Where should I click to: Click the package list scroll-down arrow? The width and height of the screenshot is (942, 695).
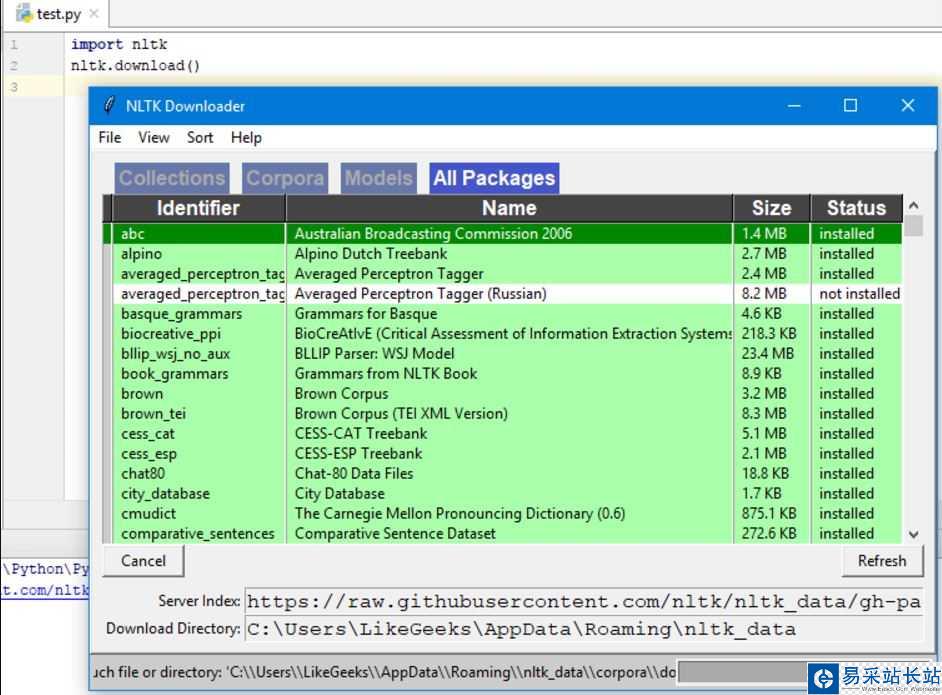pos(914,534)
